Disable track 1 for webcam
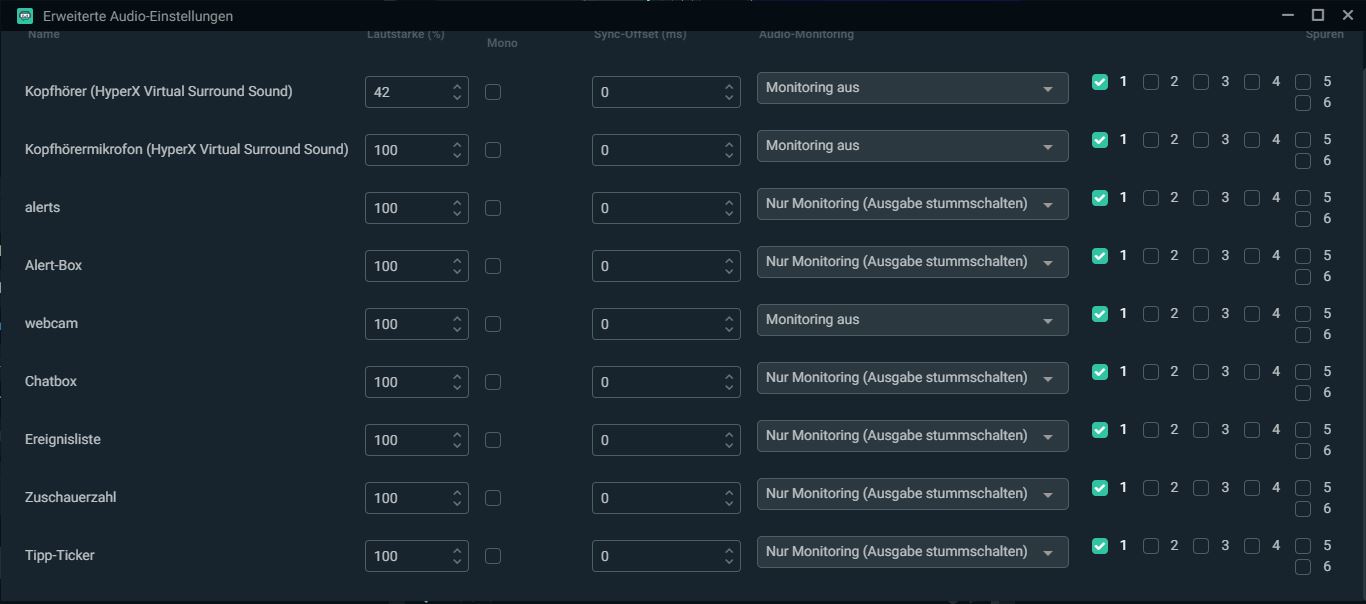Screen dimensions: 1366x604 pos(1100,314)
